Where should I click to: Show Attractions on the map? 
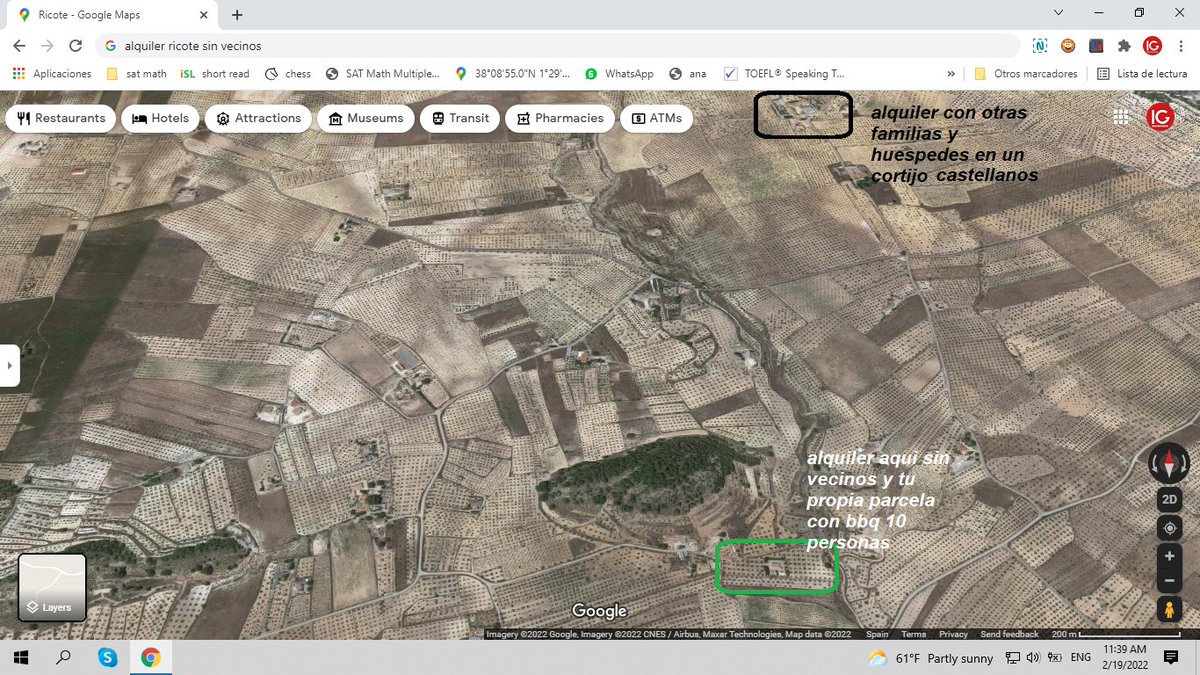(x=258, y=118)
